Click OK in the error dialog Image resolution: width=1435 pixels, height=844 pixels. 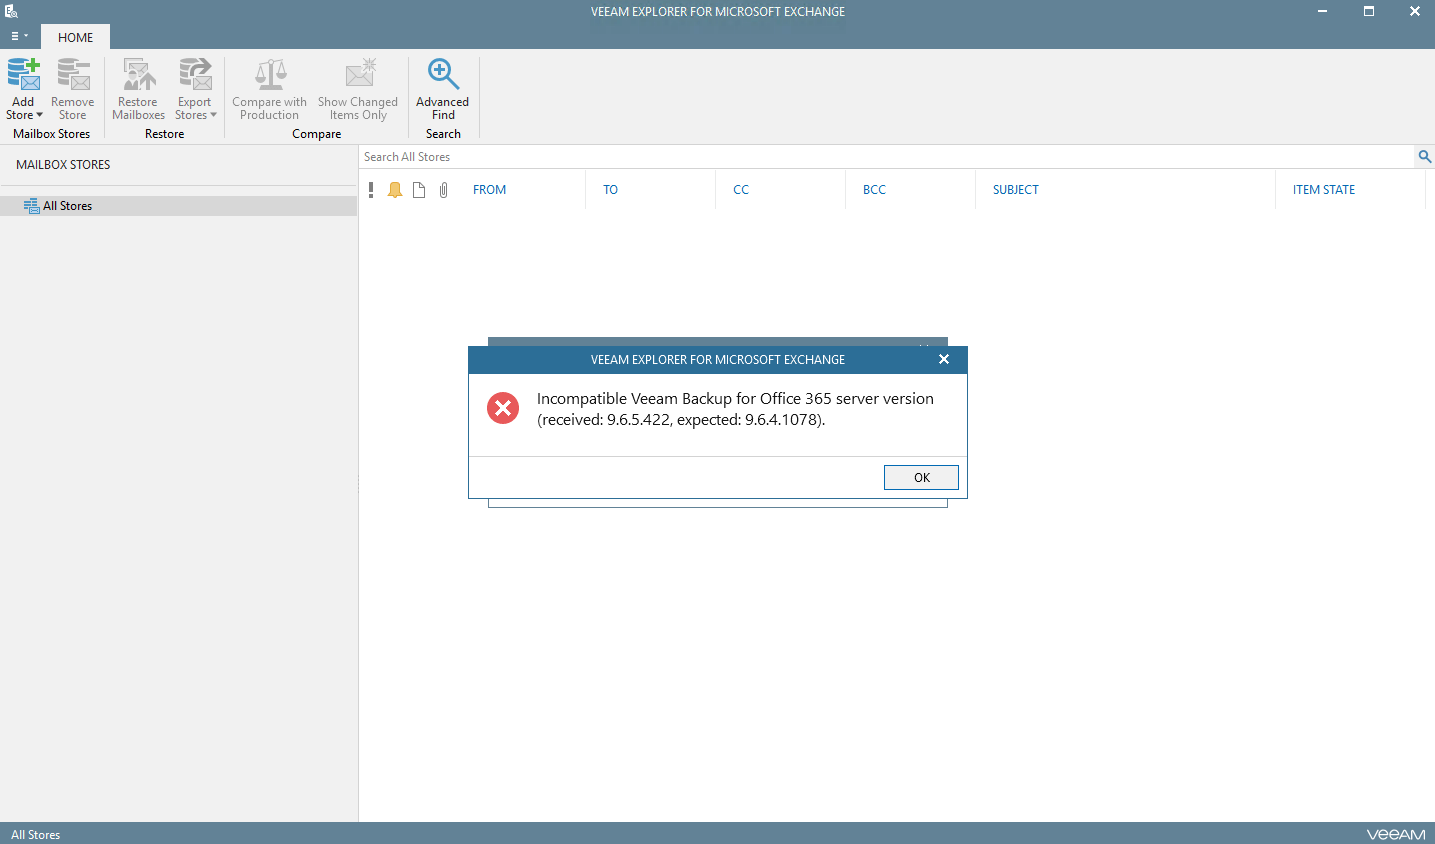921,478
